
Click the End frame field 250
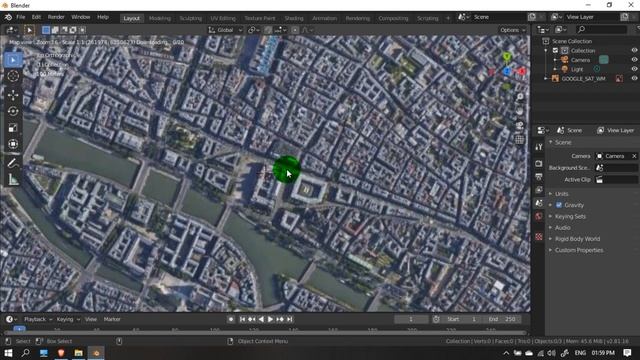point(503,319)
